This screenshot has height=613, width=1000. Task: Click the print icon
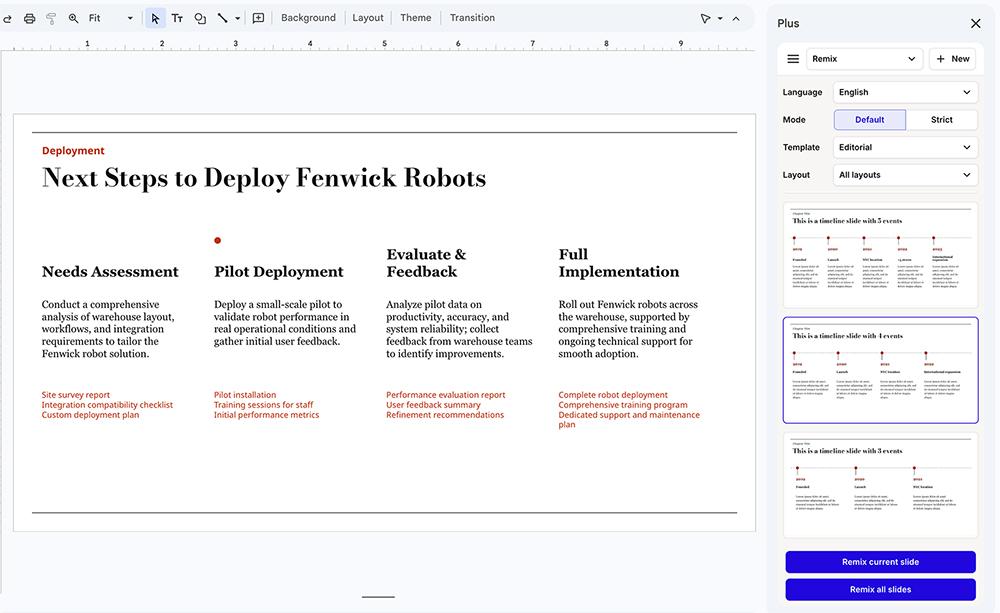[29, 18]
